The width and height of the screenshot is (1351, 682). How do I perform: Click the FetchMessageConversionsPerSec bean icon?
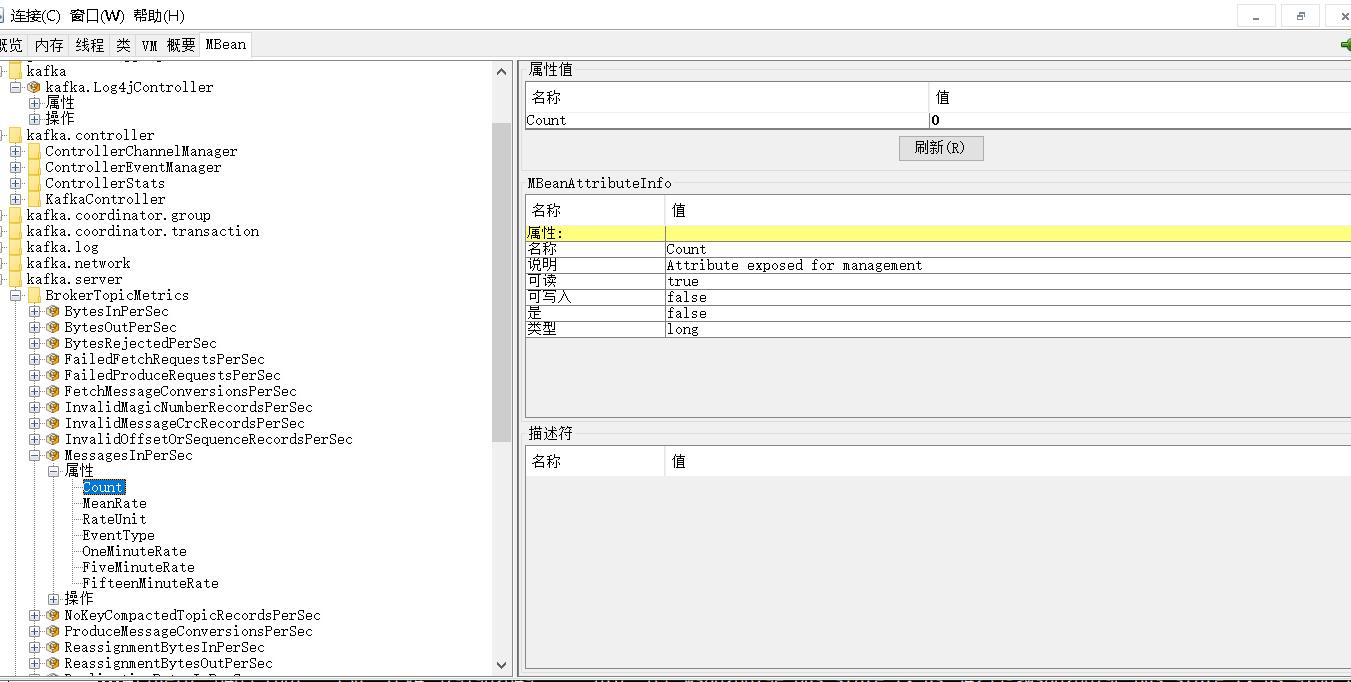point(53,391)
